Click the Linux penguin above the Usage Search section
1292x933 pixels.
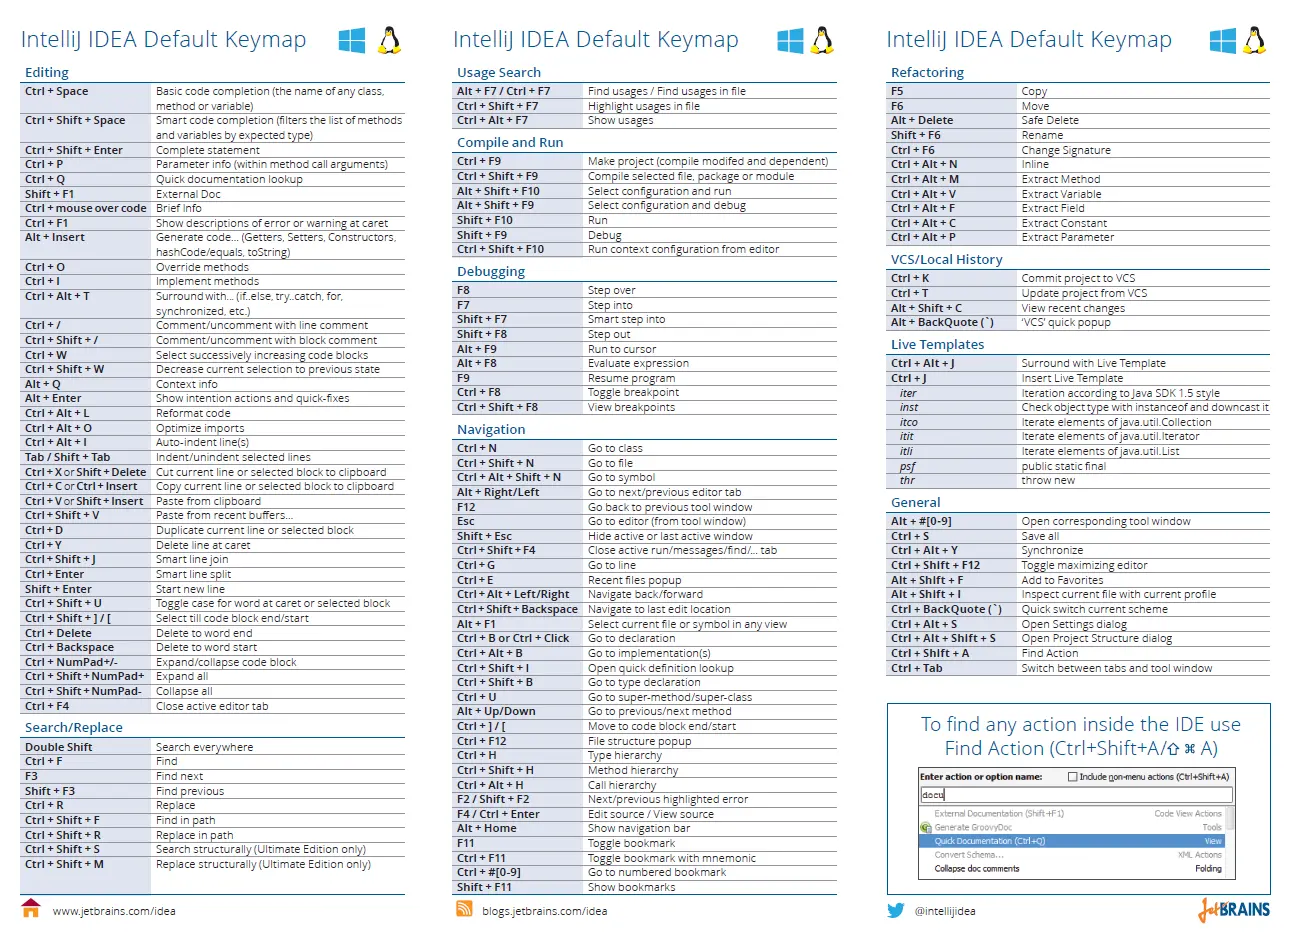(822, 40)
